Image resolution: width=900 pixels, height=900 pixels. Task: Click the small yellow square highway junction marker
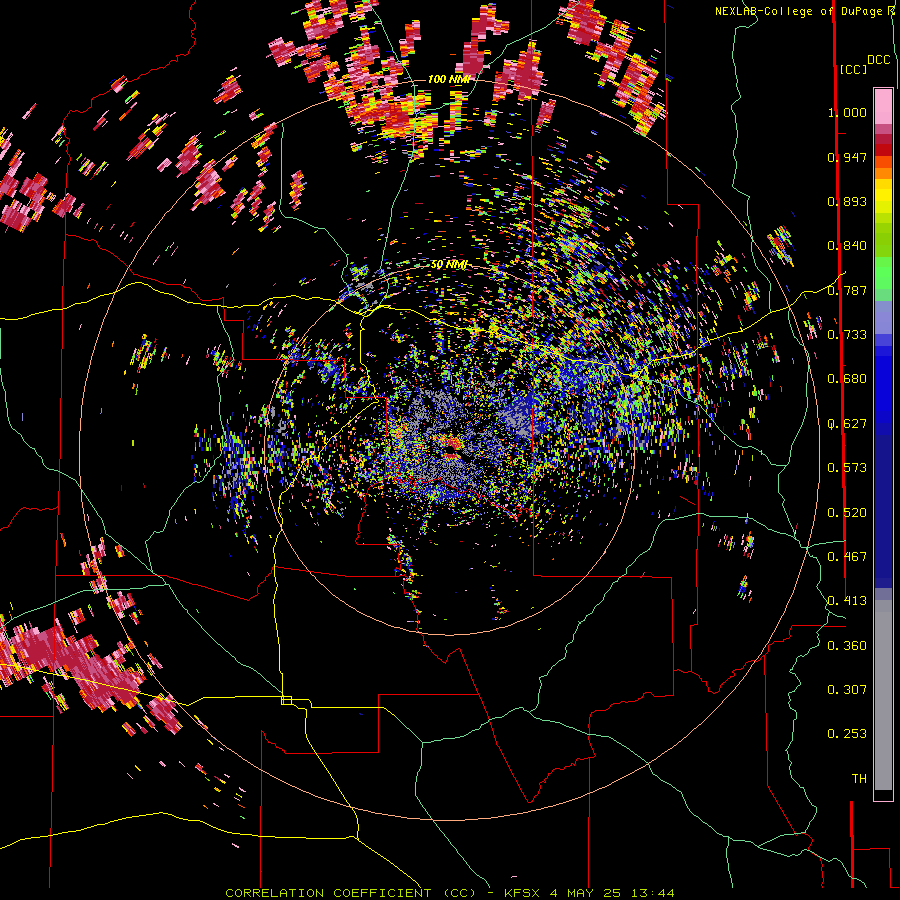coord(286,700)
